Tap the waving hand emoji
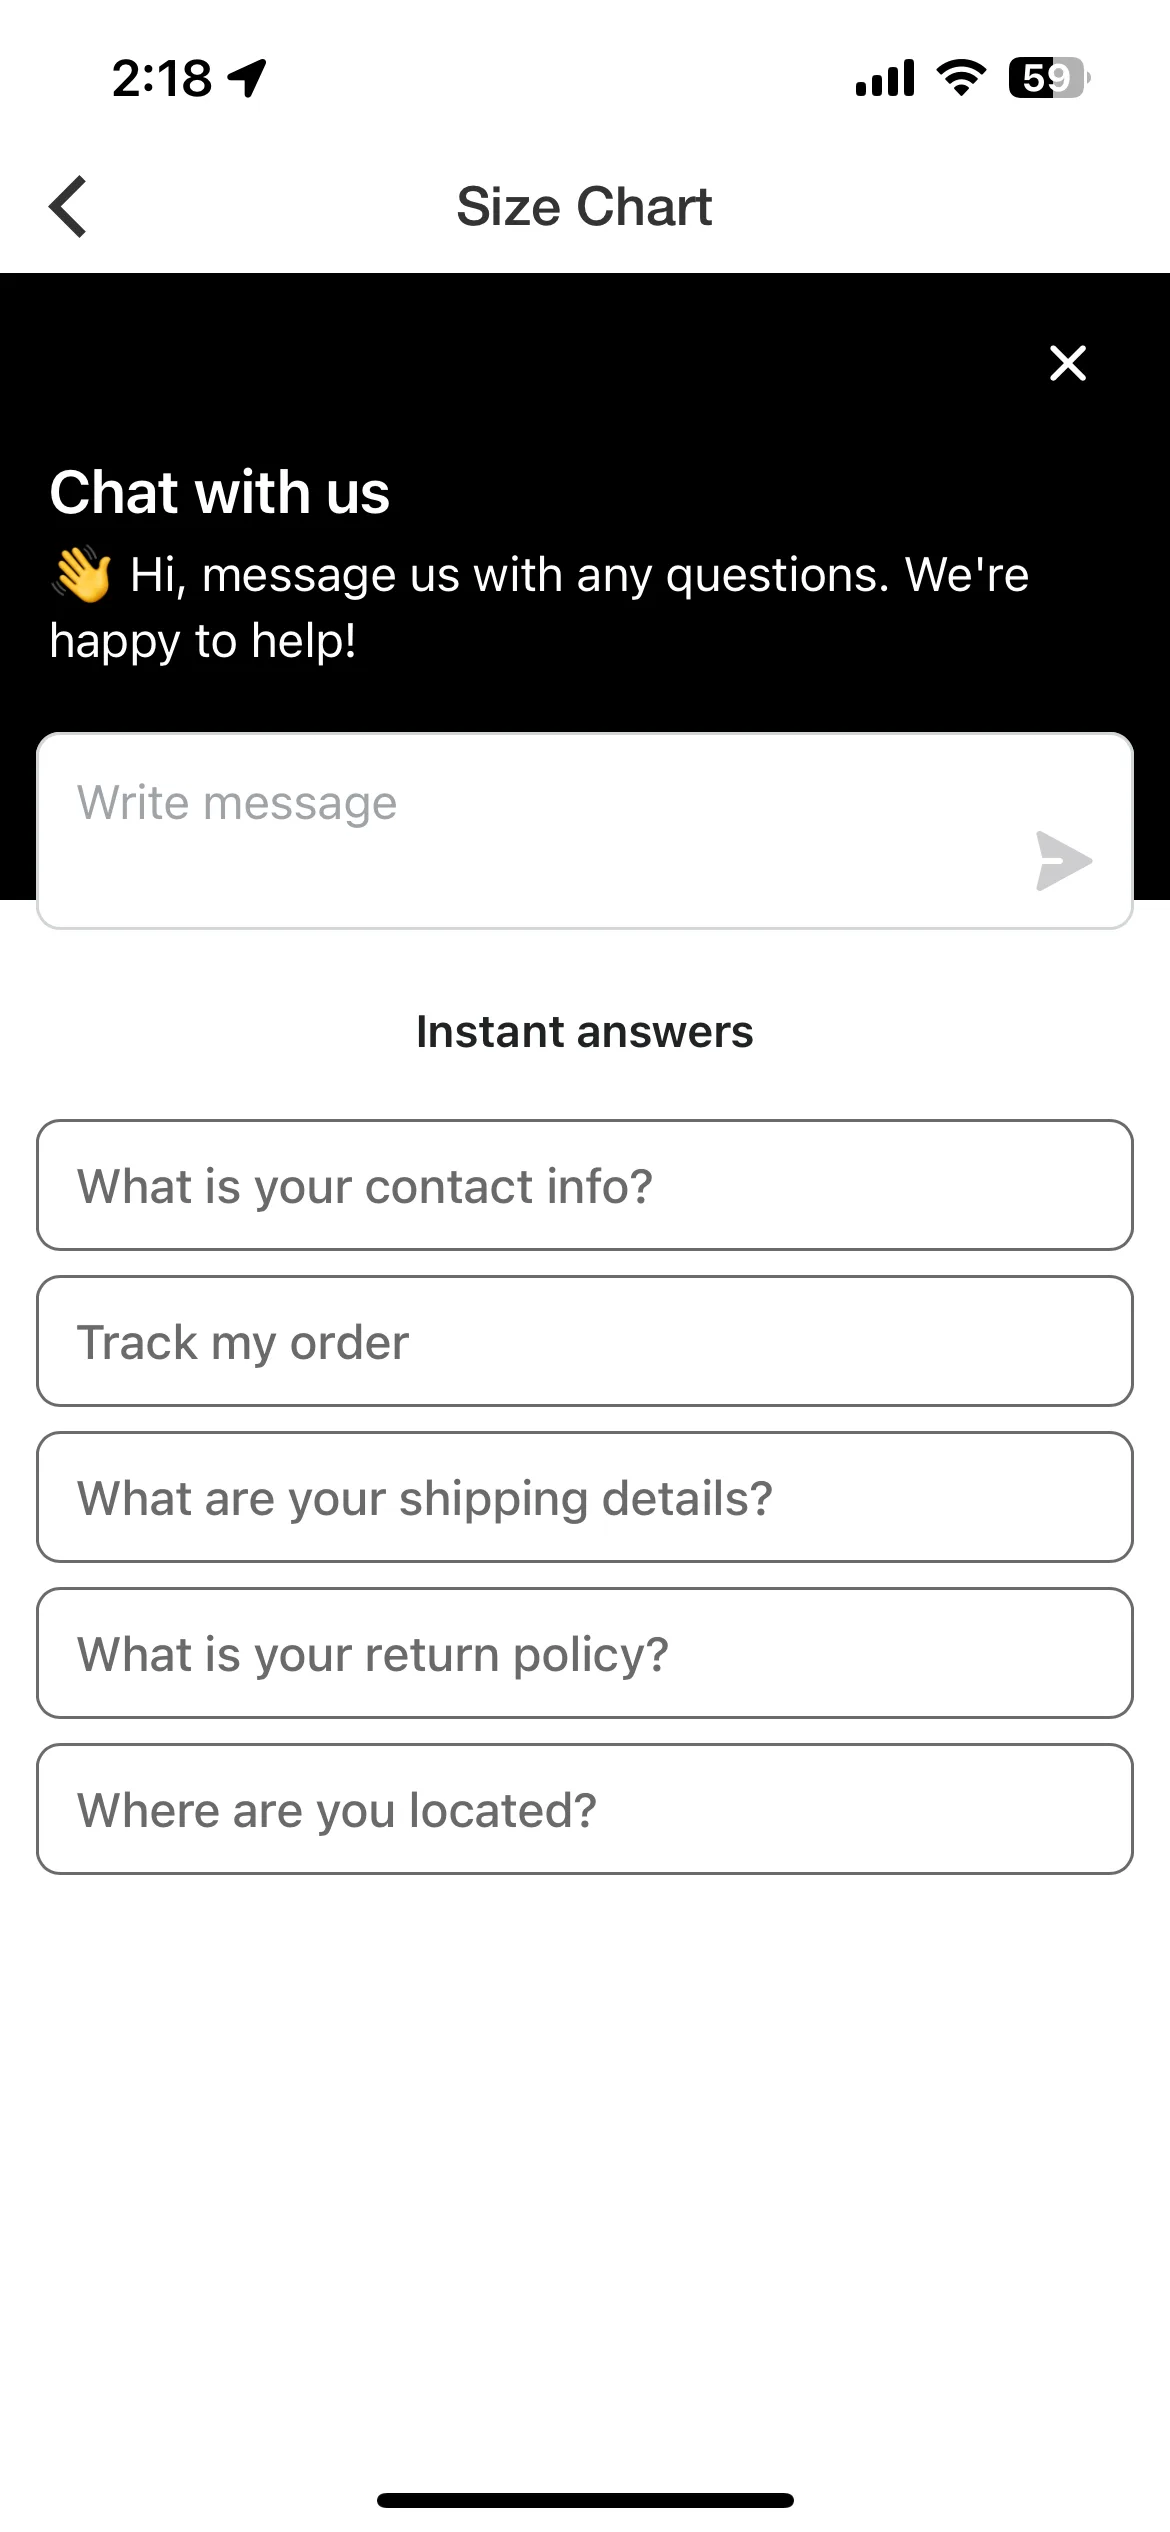This screenshot has width=1170, height=2532. 82,574
